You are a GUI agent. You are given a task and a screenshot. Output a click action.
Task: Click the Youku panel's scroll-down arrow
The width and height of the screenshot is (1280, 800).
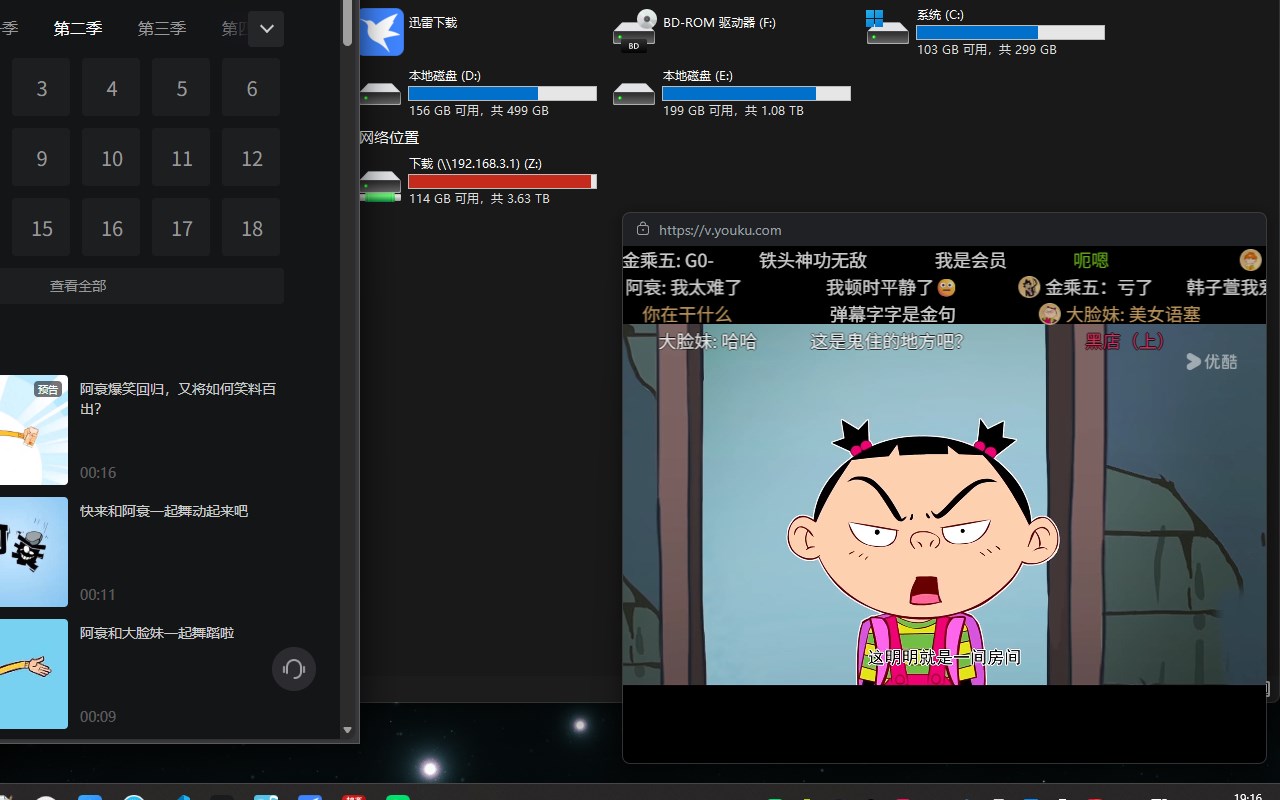point(347,731)
